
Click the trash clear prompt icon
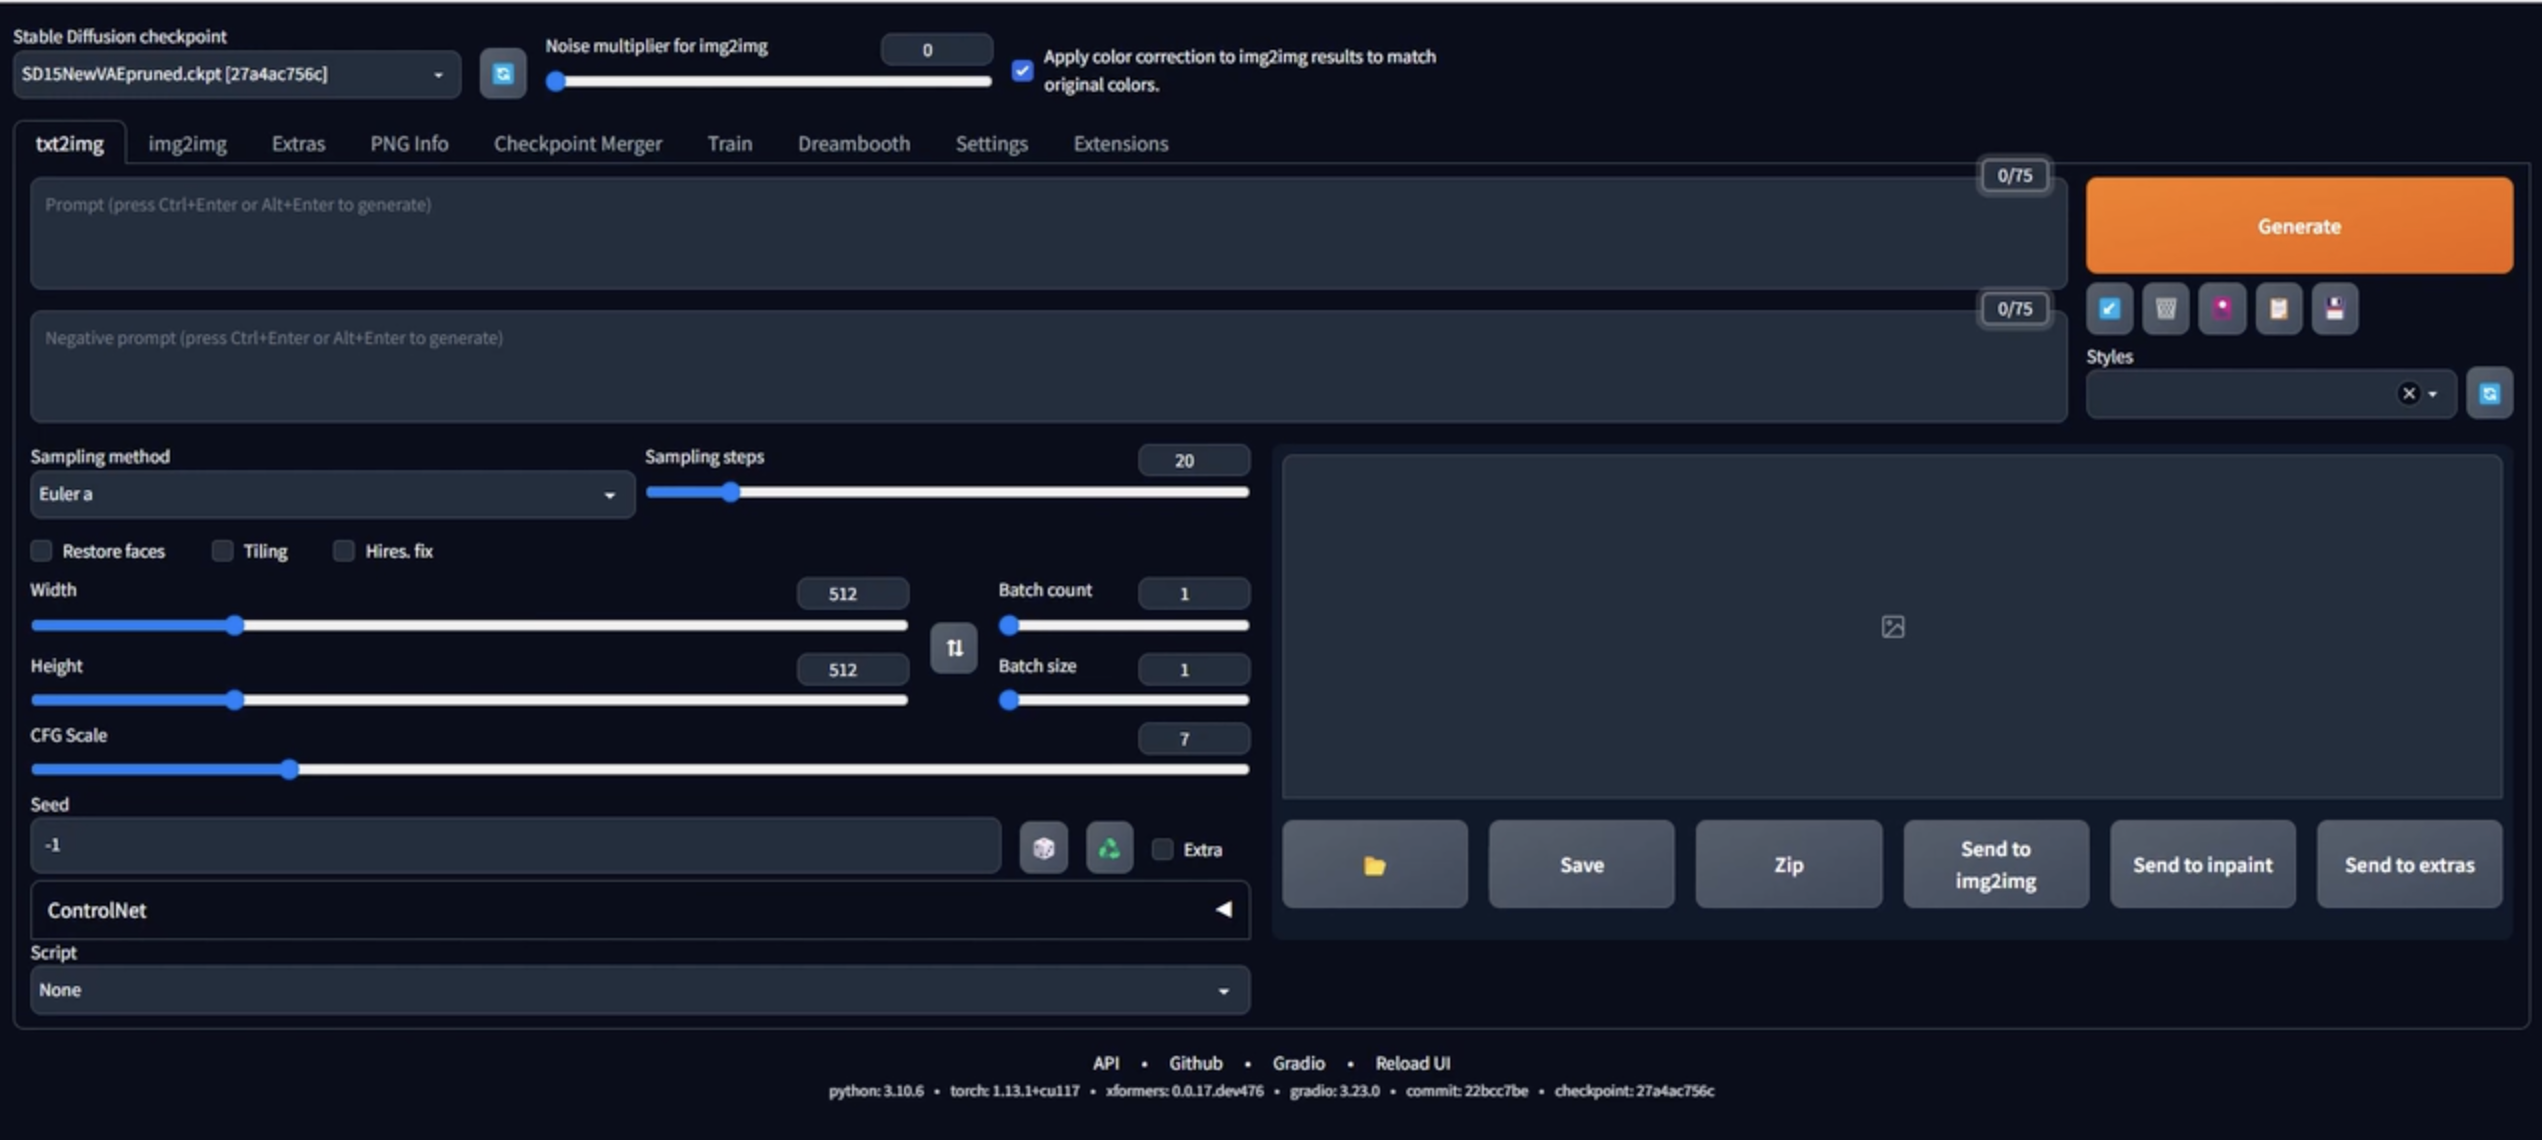pos(2165,308)
